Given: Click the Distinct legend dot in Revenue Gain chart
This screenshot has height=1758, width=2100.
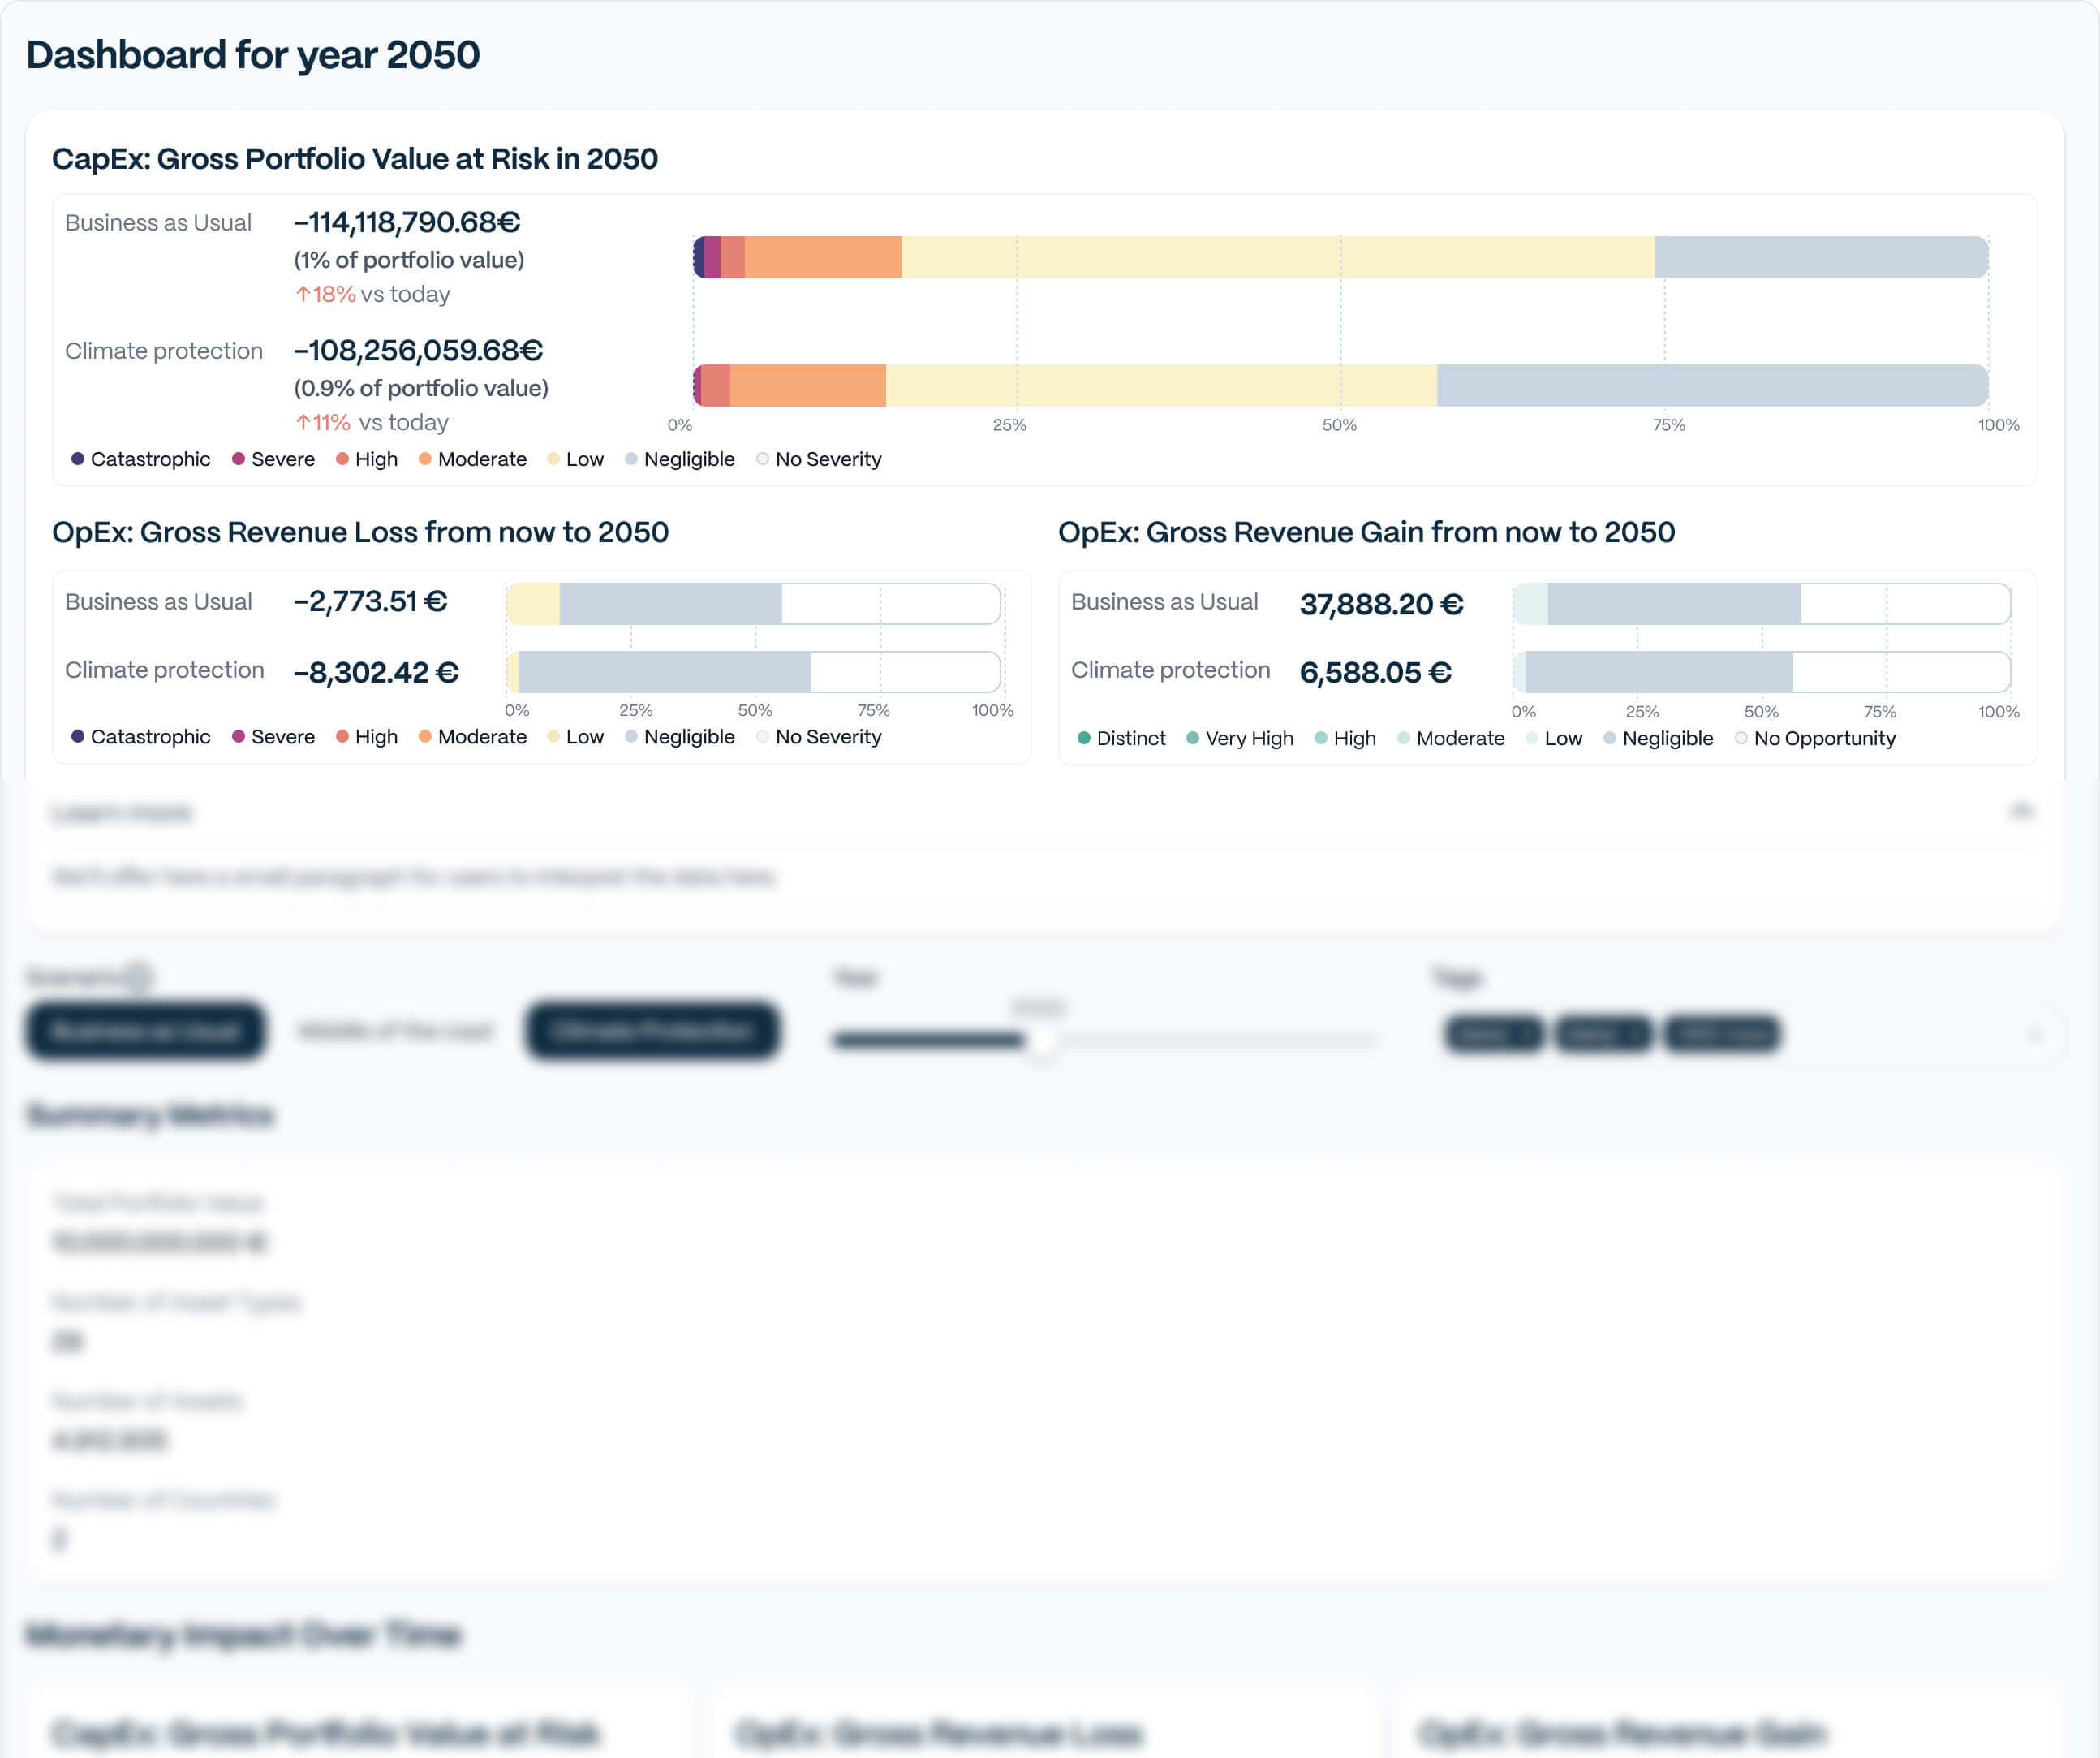Looking at the screenshot, I should click(x=1083, y=738).
